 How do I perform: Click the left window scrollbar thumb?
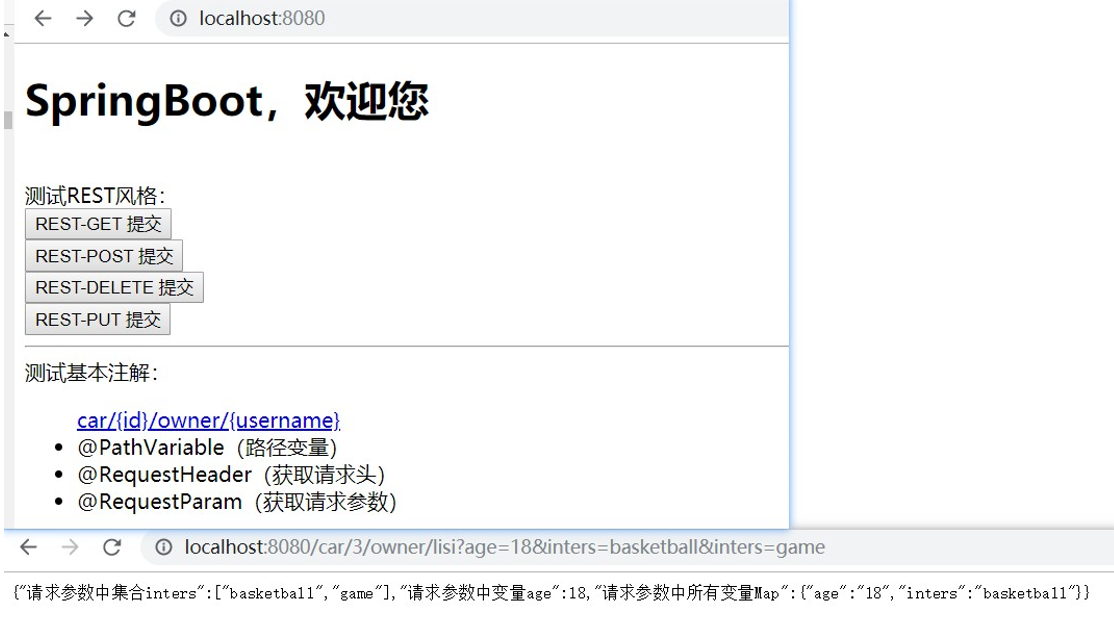[8, 120]
